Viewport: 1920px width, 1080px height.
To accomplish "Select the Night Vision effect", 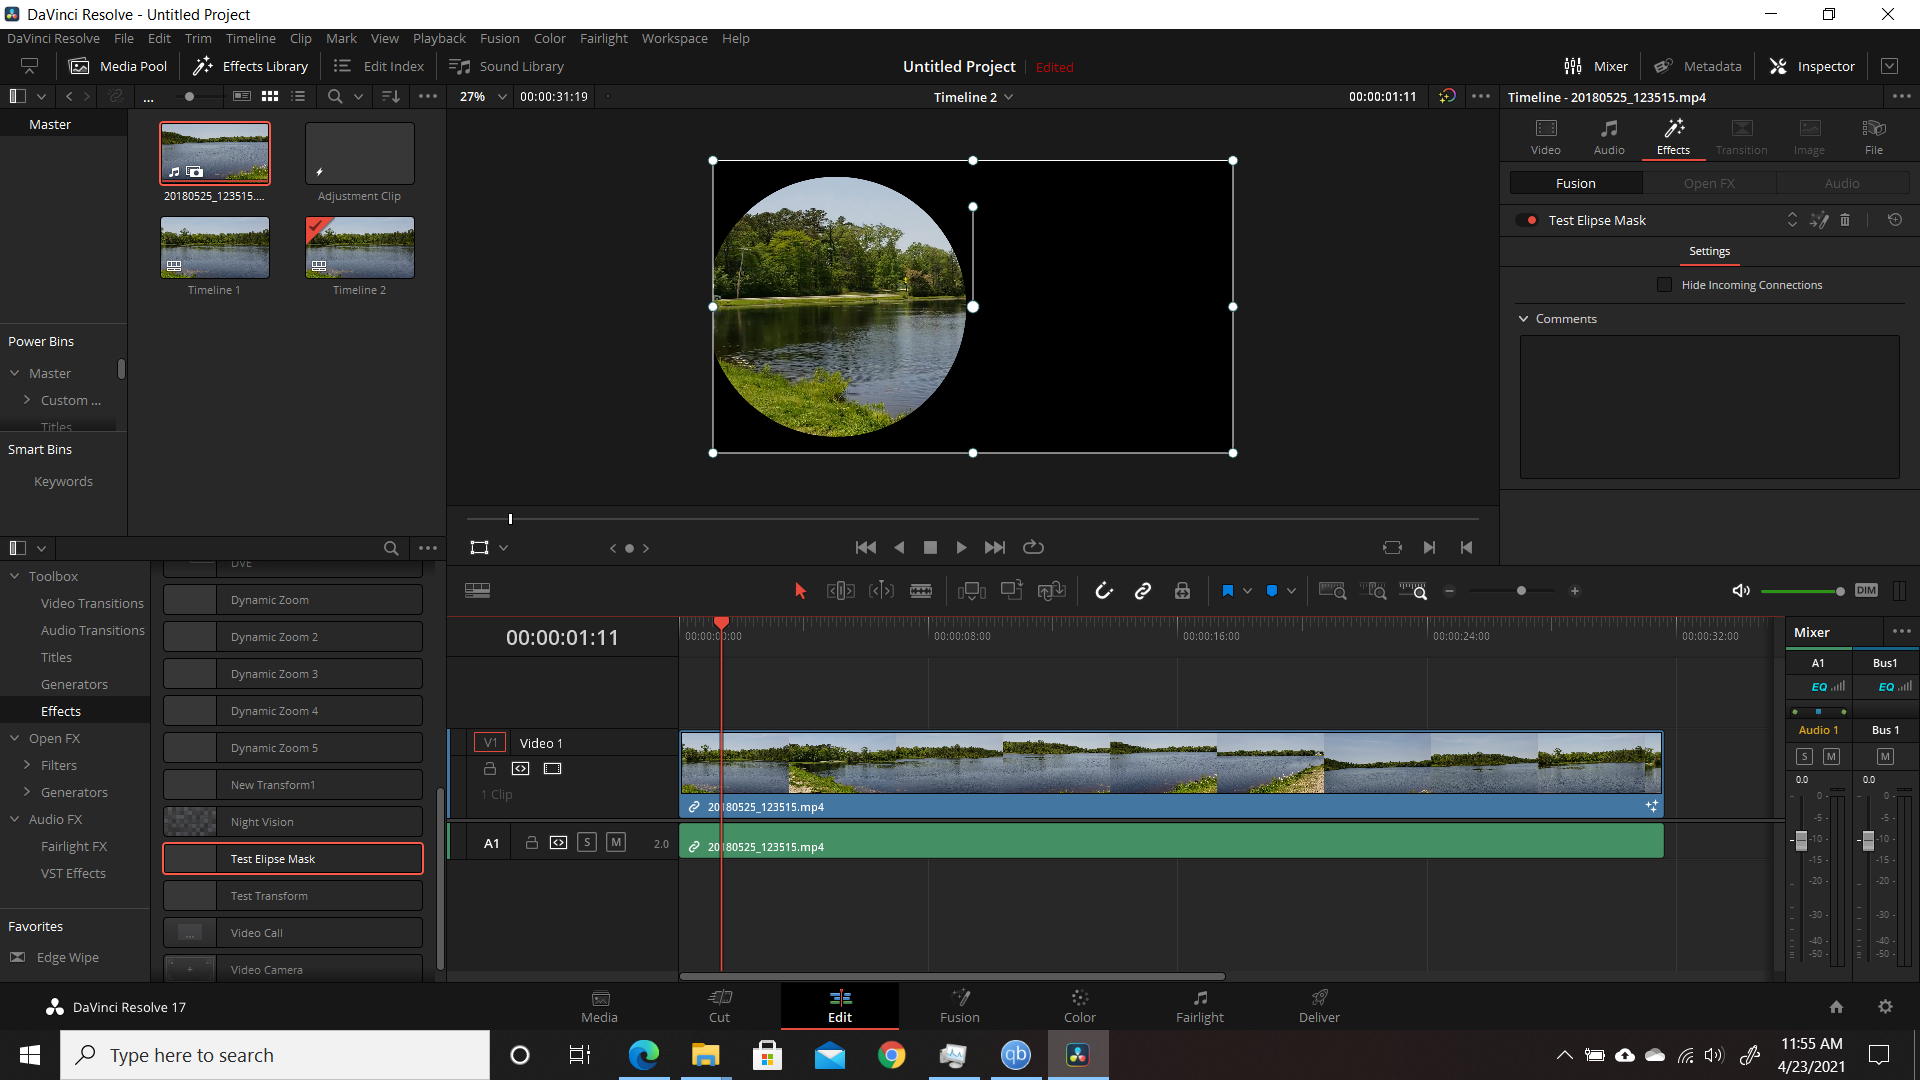I will pos(293,822).
